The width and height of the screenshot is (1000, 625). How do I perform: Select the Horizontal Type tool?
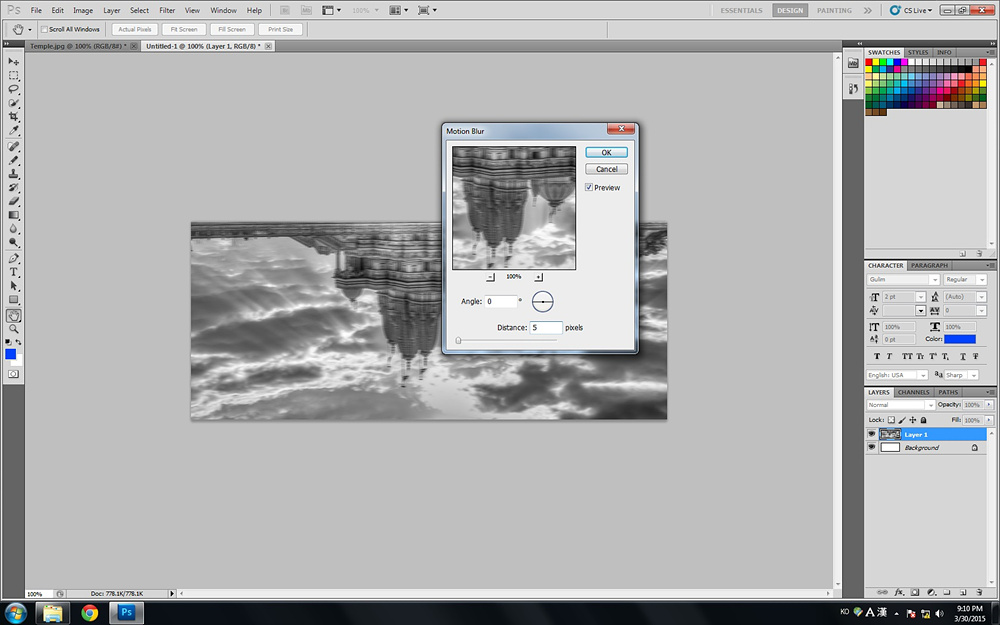(x=14, y=272)
